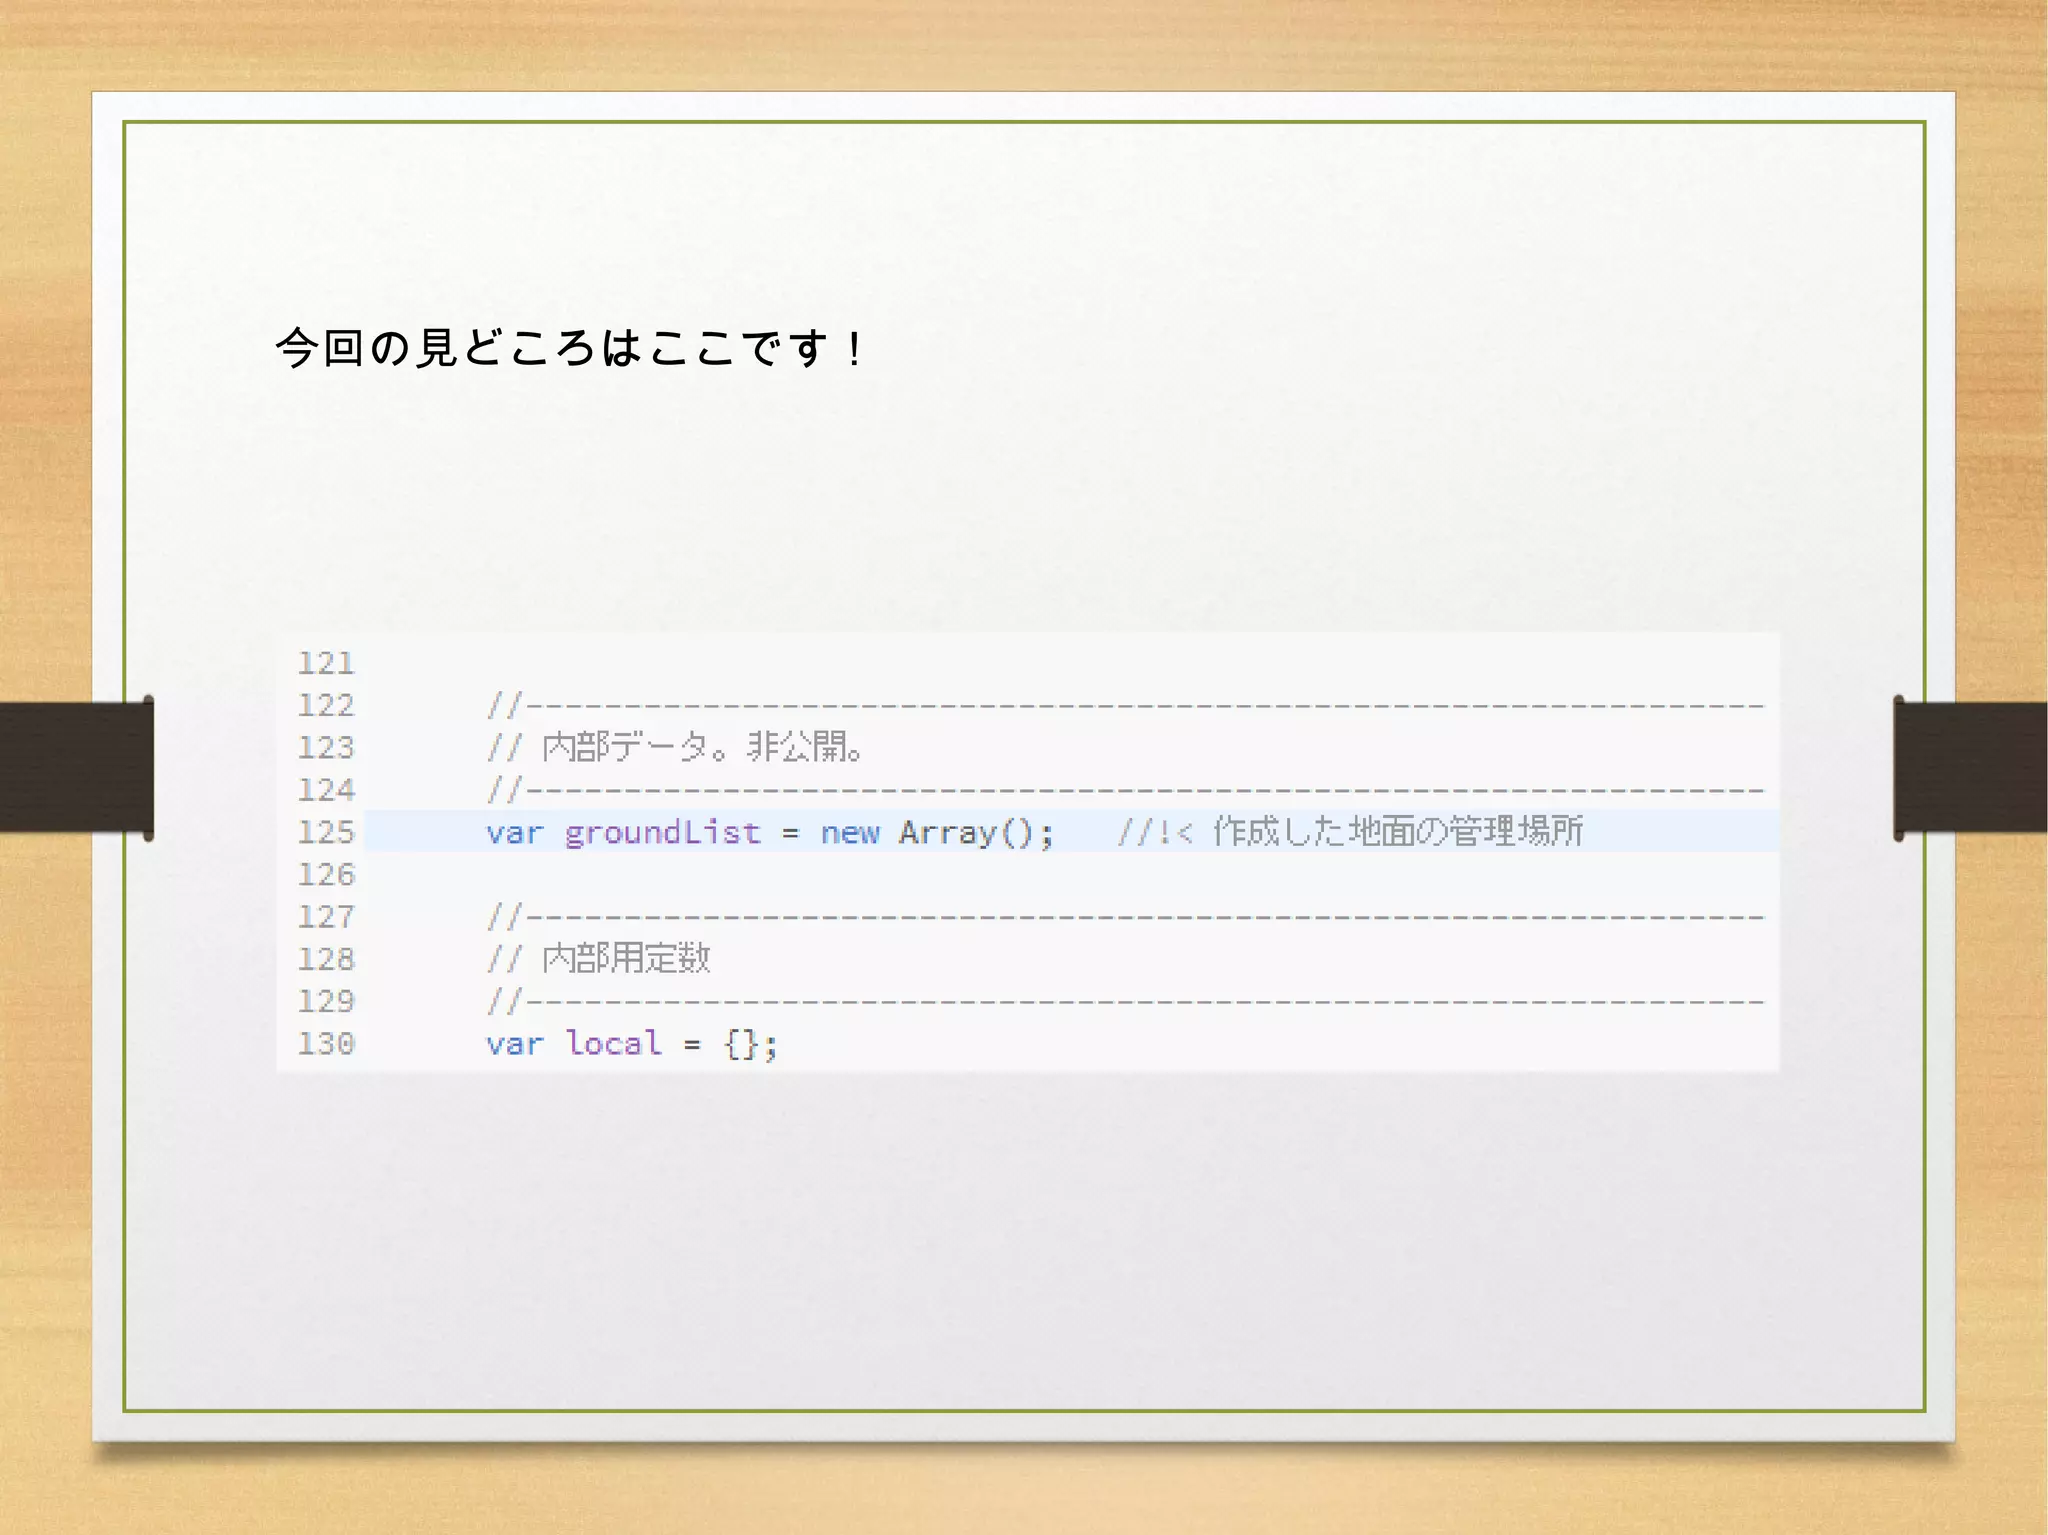
Task: Click line number 130 in the gutter
Action: 326,1044
